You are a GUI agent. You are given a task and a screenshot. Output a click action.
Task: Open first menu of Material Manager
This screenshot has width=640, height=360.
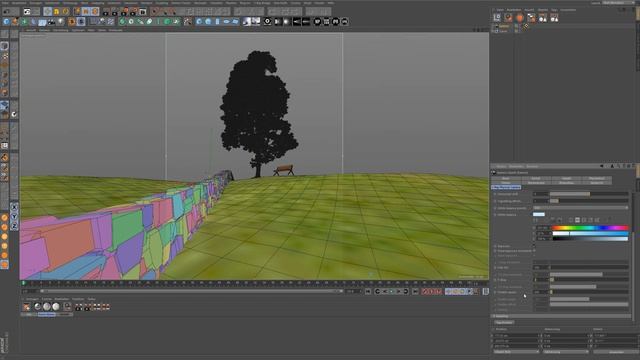[32, 299]
